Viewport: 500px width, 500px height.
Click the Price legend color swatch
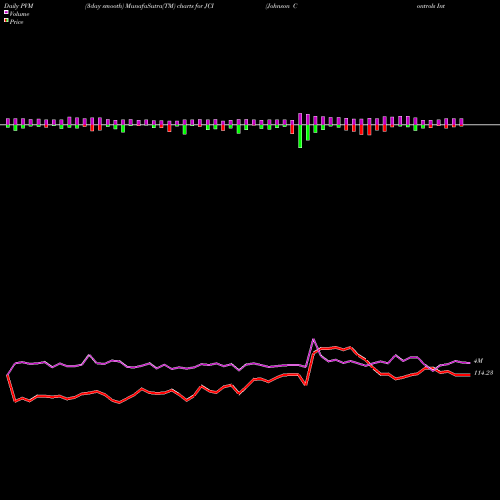coord(6,21)
